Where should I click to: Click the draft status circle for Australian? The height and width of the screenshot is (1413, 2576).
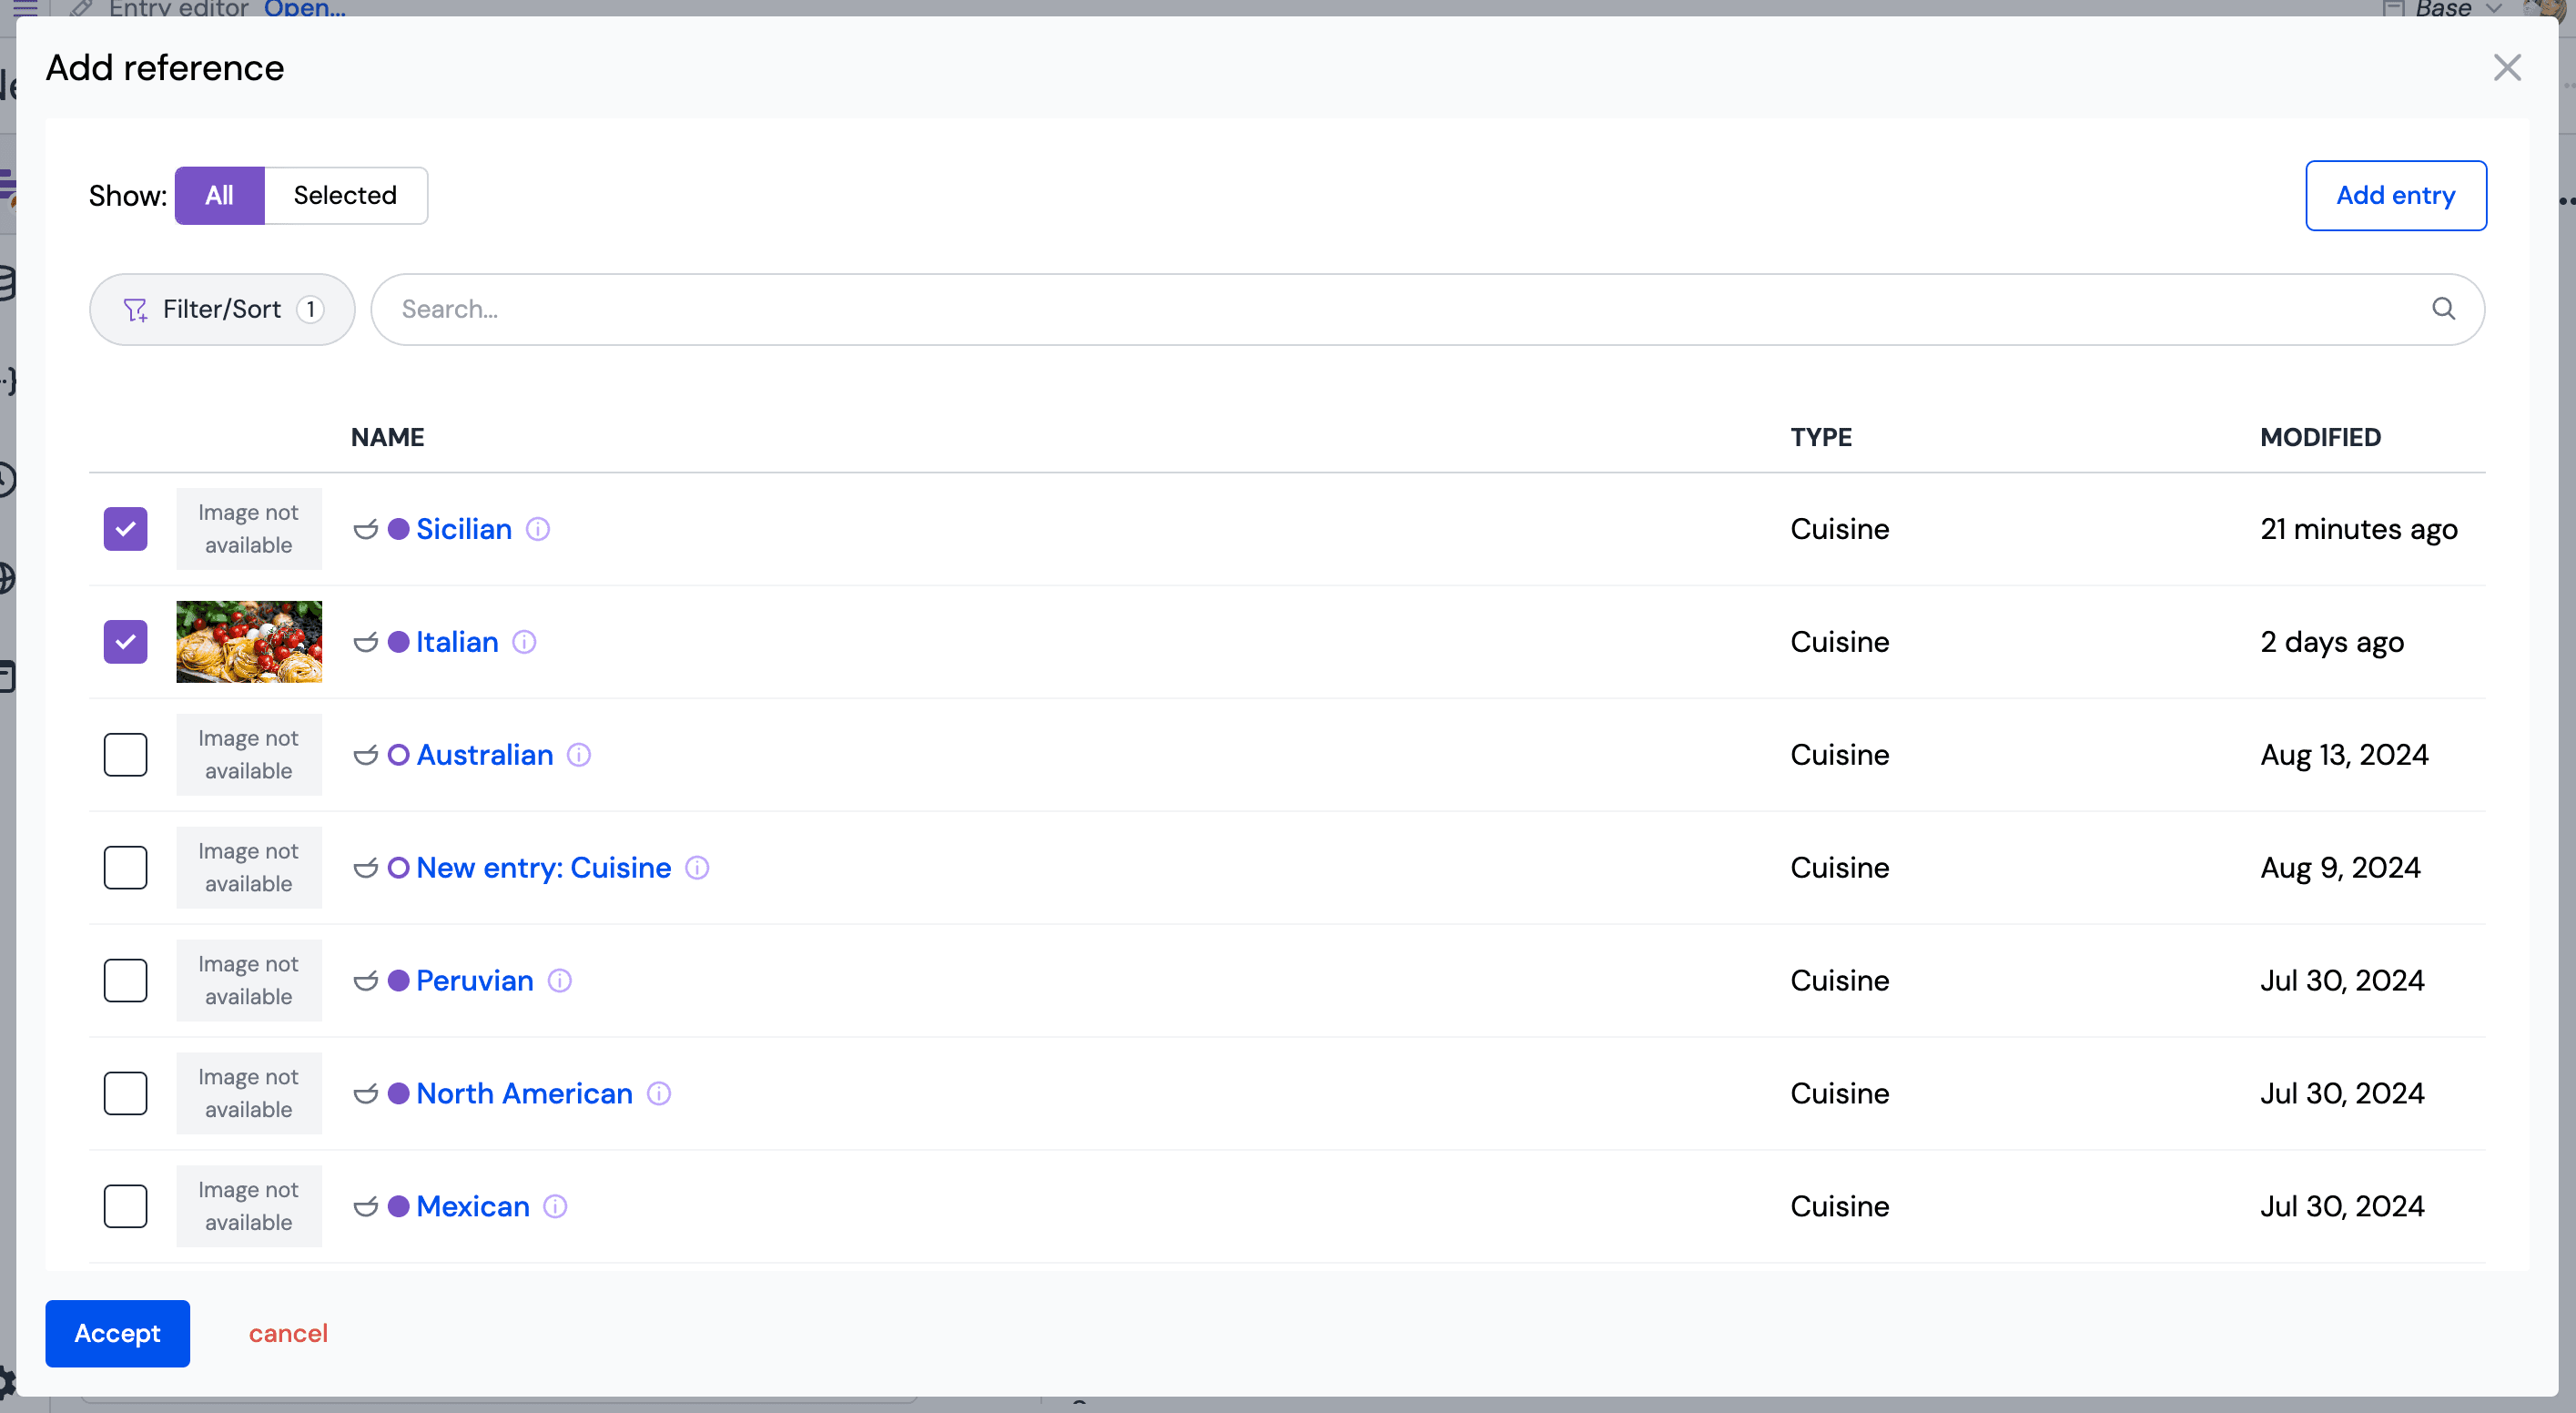tap(398, 755)
